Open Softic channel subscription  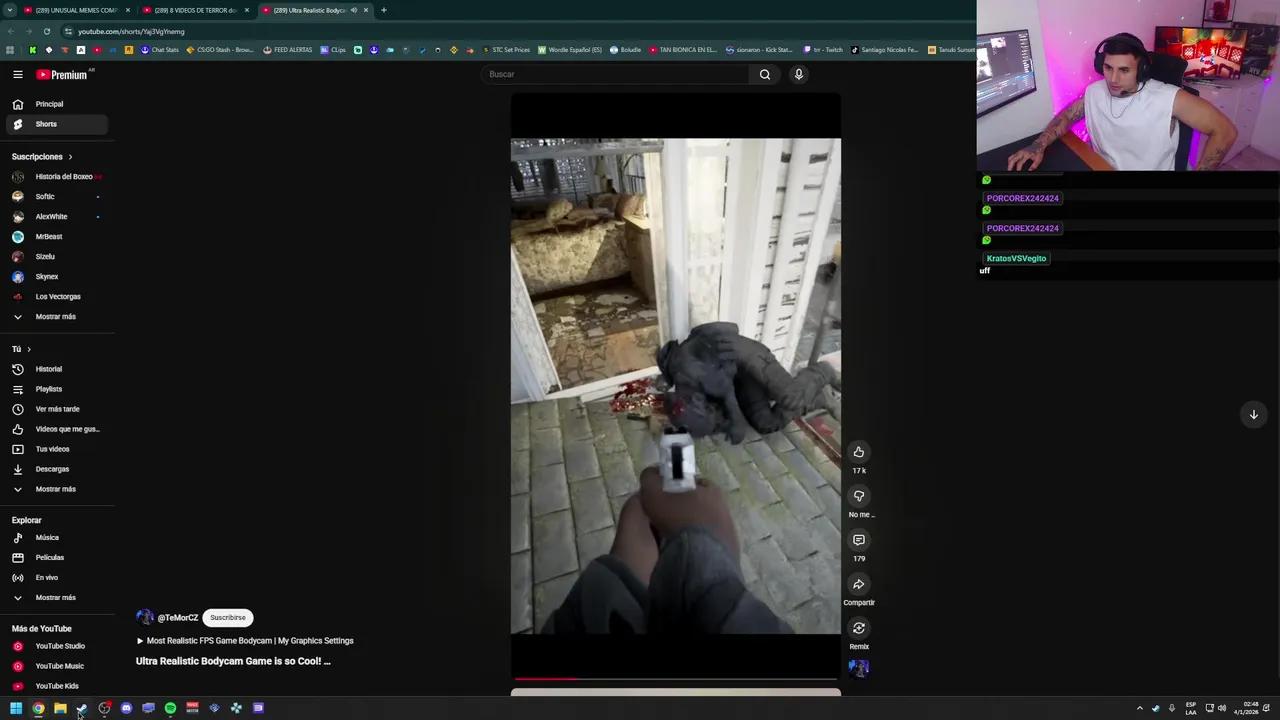pyautogui.click(x=56, y=197)
